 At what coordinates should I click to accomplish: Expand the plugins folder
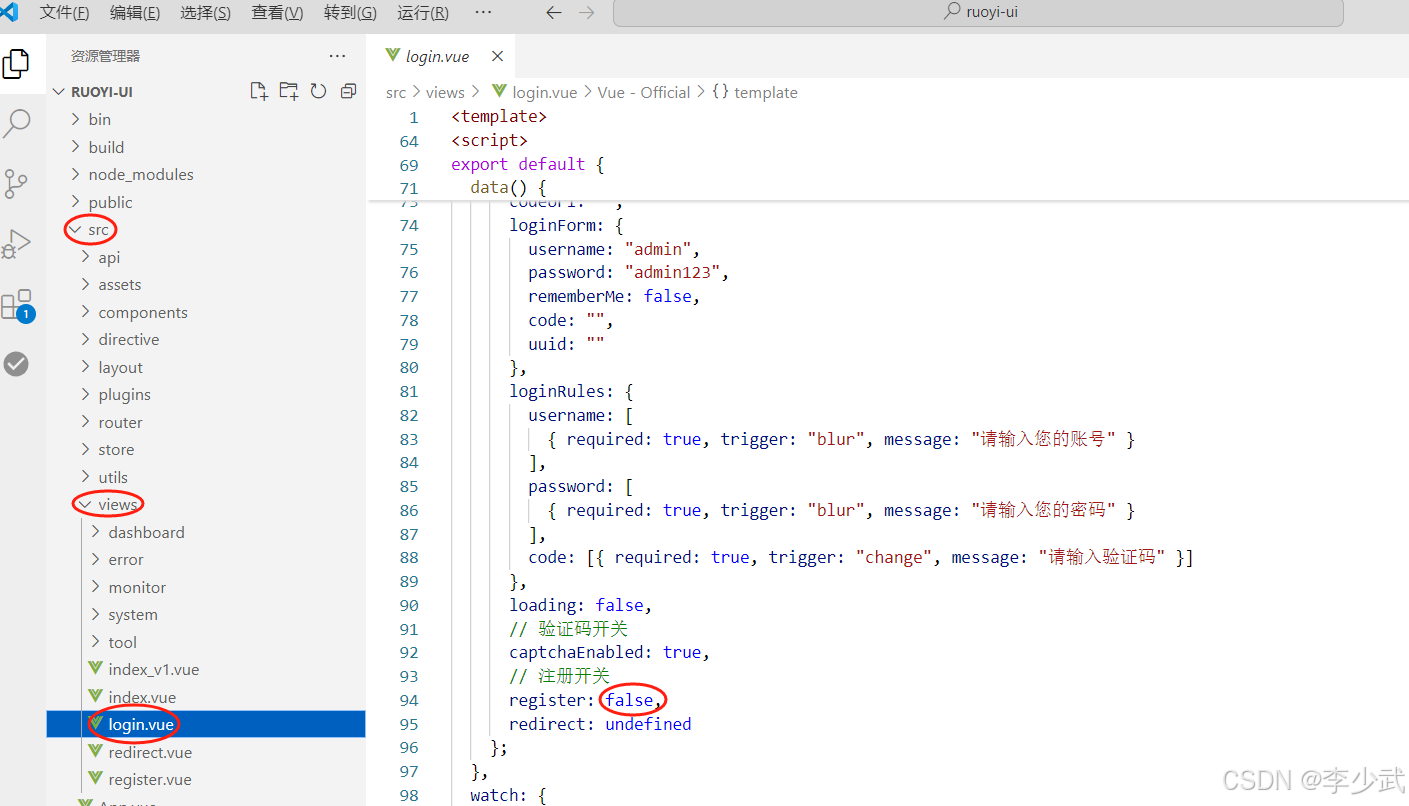point(206,394)
